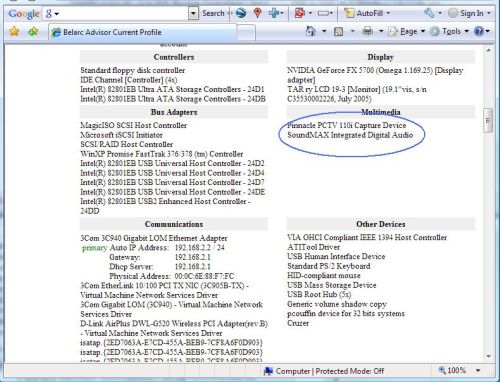Image resolution: width=500 pixels, height=382 pixels.
Task: Click NVIDIA GeForce FX 5700 display adapter text
Action: tap(375, 75)
